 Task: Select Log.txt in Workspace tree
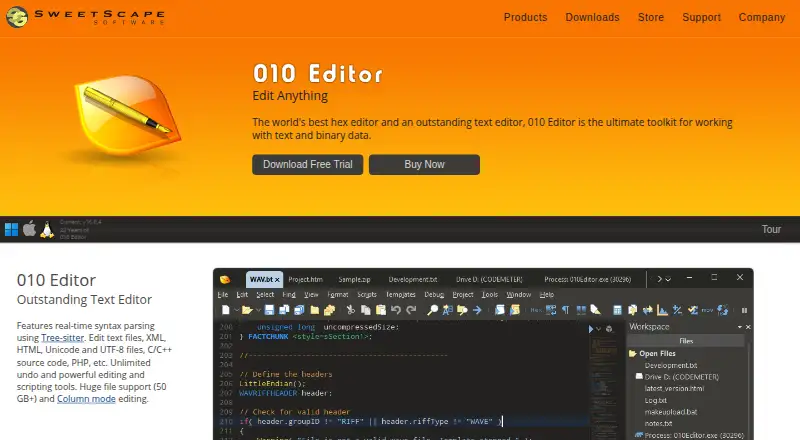coord(656,400)
